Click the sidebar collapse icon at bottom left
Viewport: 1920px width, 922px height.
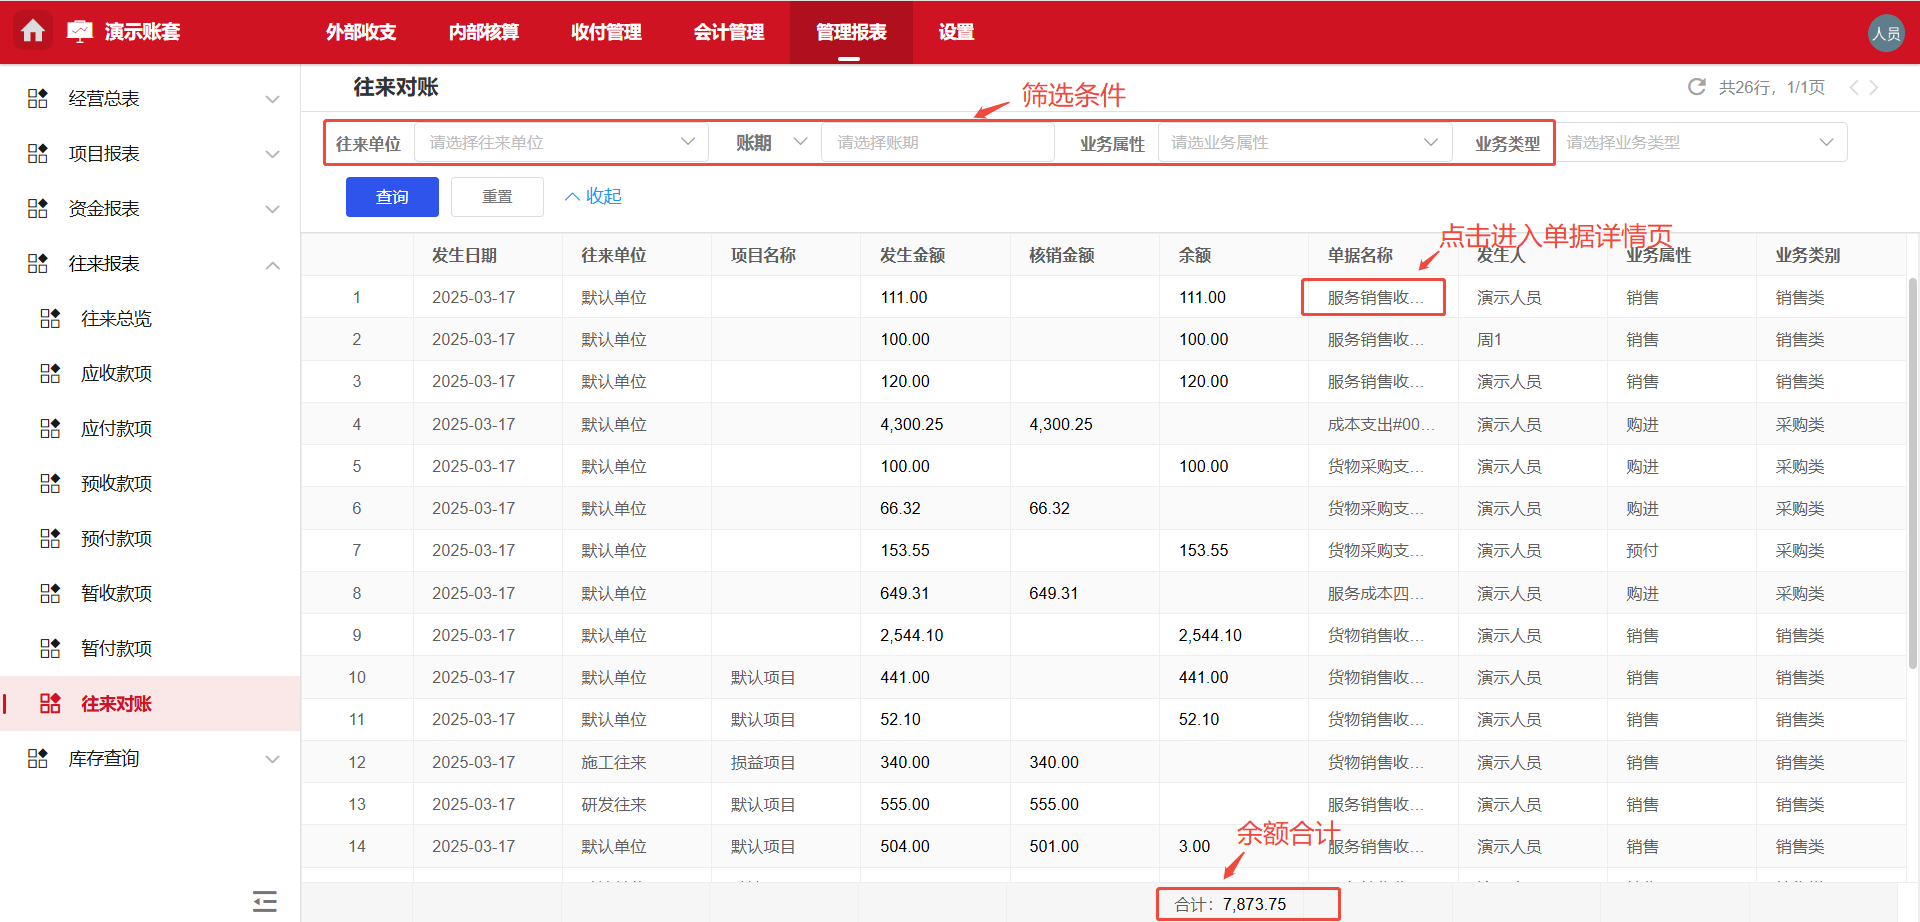(x=264, y=900)
